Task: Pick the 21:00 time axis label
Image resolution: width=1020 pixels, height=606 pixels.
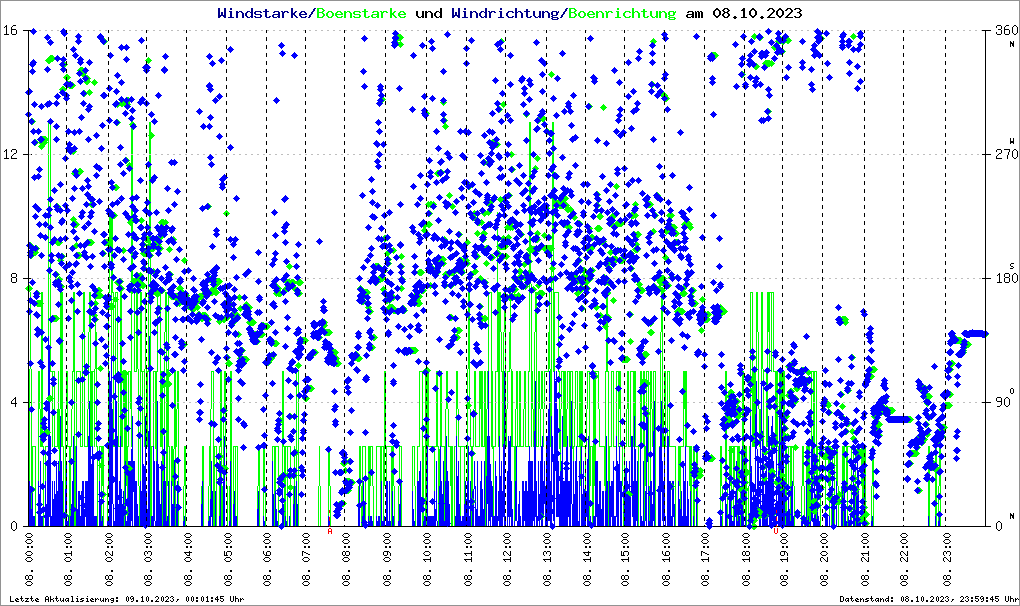Action: click(865, 555)
